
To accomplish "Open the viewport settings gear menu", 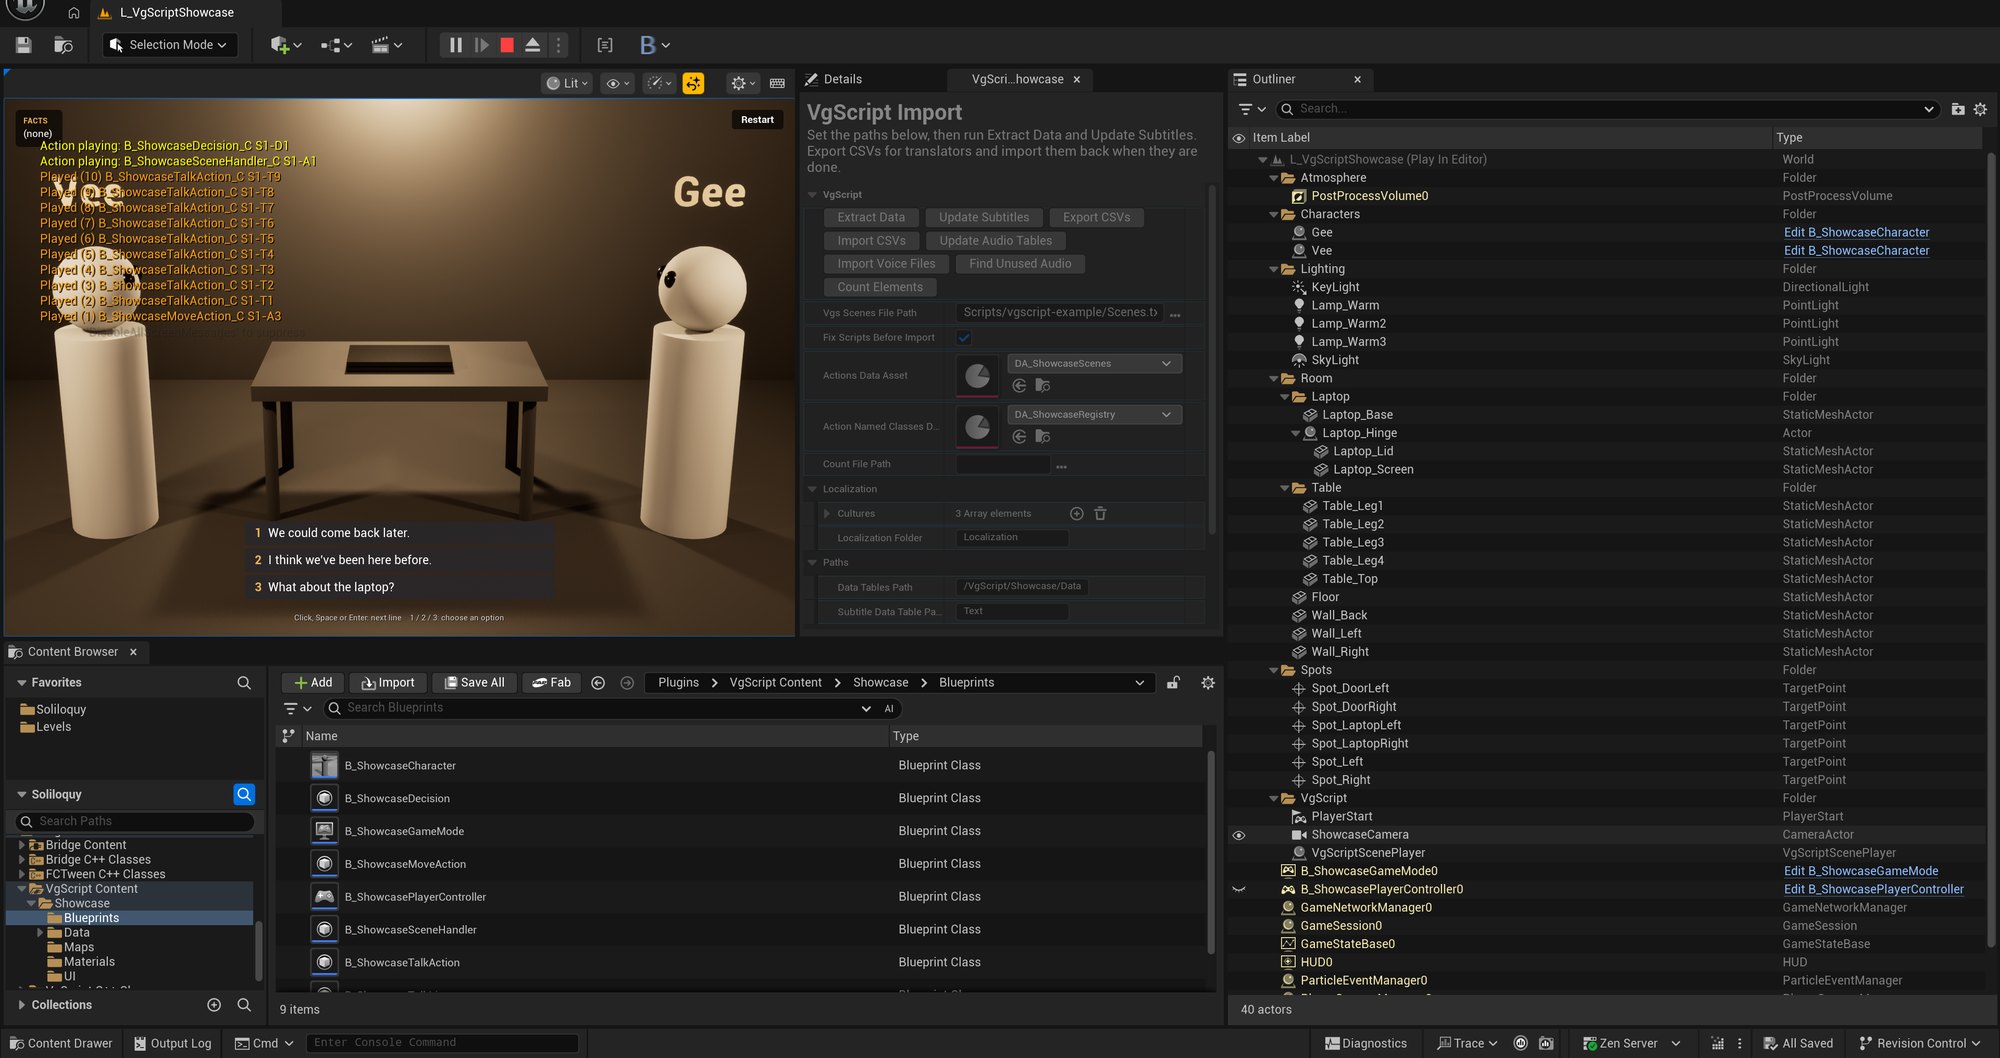I will click(743, 83).
